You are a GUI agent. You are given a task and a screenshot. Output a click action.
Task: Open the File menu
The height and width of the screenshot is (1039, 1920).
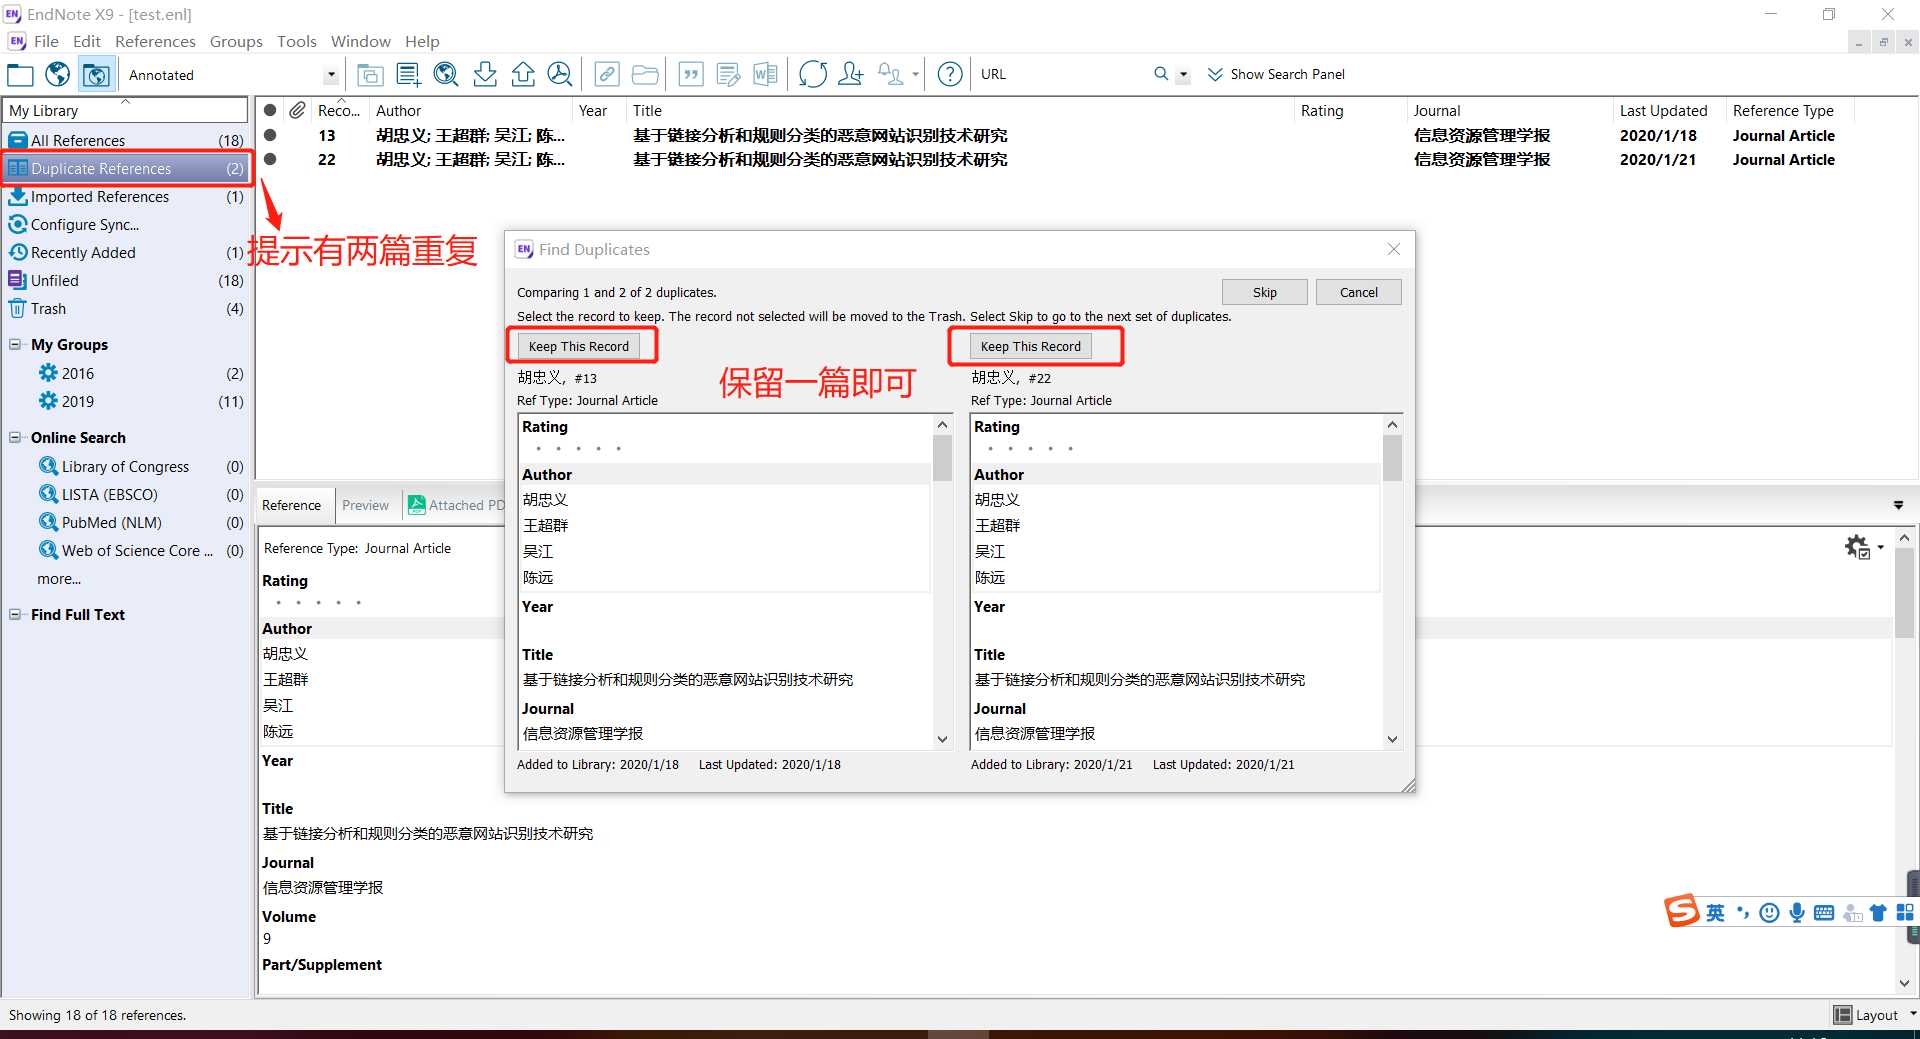[46, 41]
